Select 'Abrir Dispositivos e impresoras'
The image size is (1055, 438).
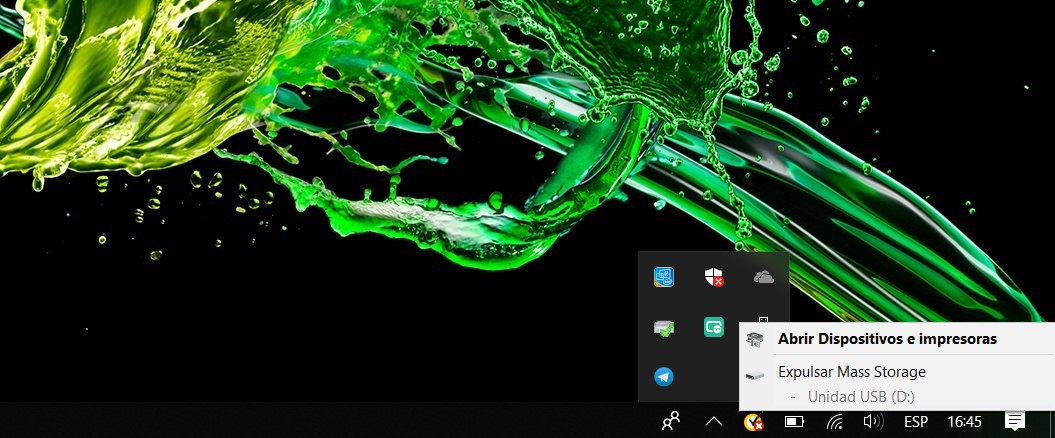tap(886, 339)
